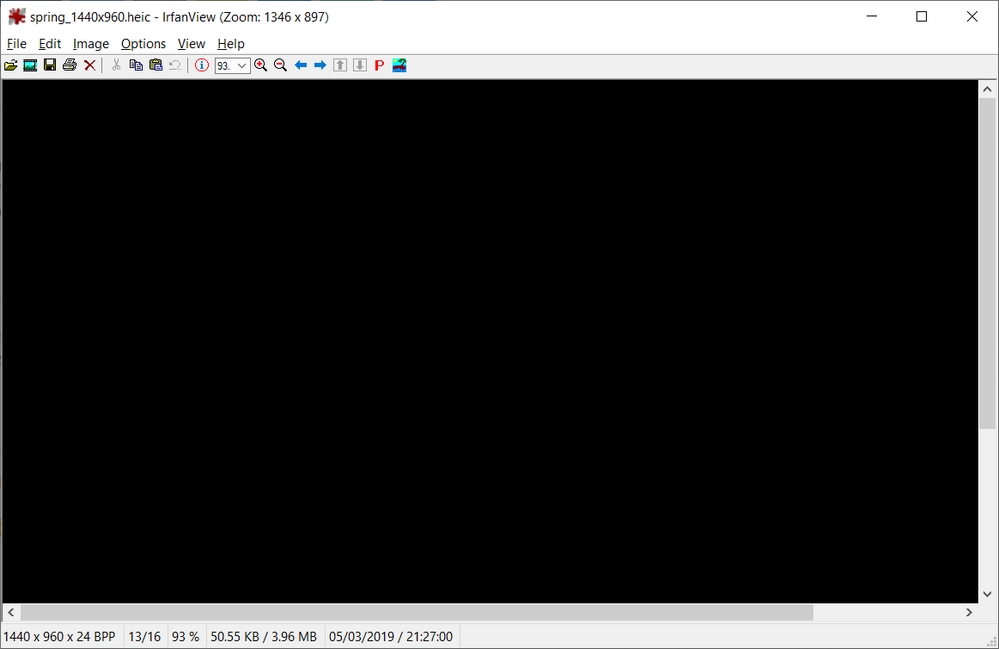Image resolution: width=999 pixels, height=649 pixels.
Task: Close the IrfanView window
Action: 972,17
